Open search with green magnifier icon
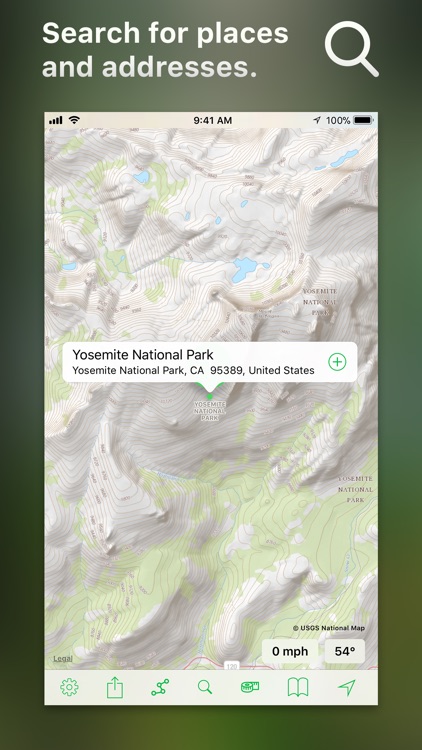422x750 pixels. [205, 687]
